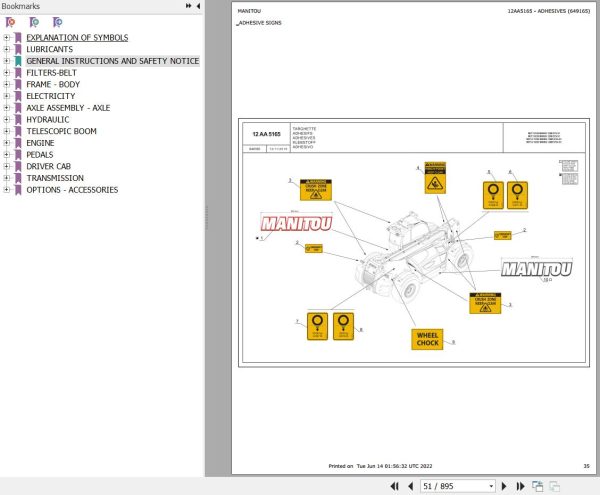The height and width of the screenshot is (495, 600).
Task: Click the third bookmark toolbar icon
Action: [57, 23]
